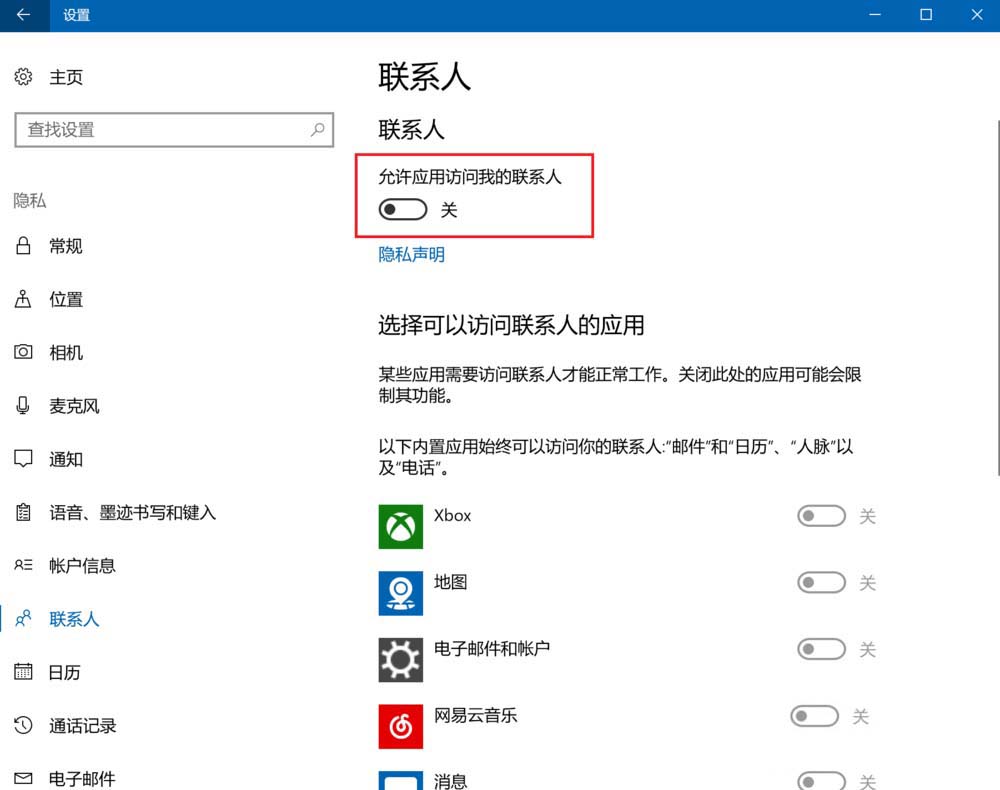
Task: Toggle contacts access for 网易云音乐
Action: click(814, 716)
